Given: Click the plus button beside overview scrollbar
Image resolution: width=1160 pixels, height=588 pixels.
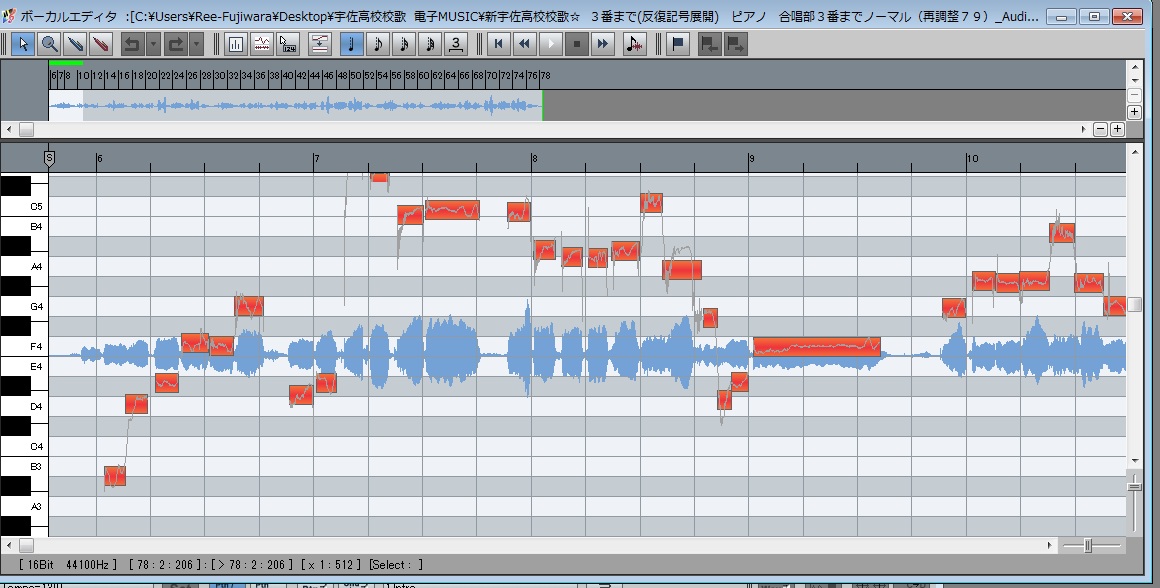Looking at the screenshot, I should pyautogui.click(x=1117, y=129).
